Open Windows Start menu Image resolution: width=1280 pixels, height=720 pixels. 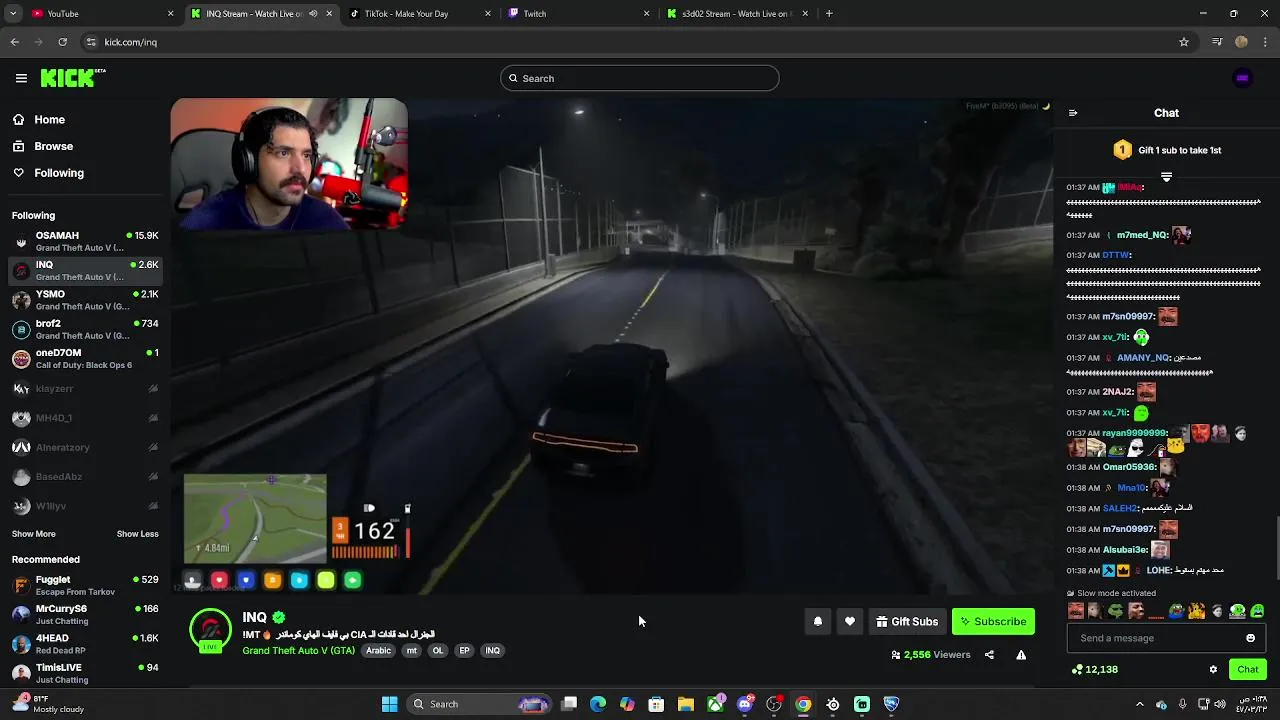tap(389, 704)
